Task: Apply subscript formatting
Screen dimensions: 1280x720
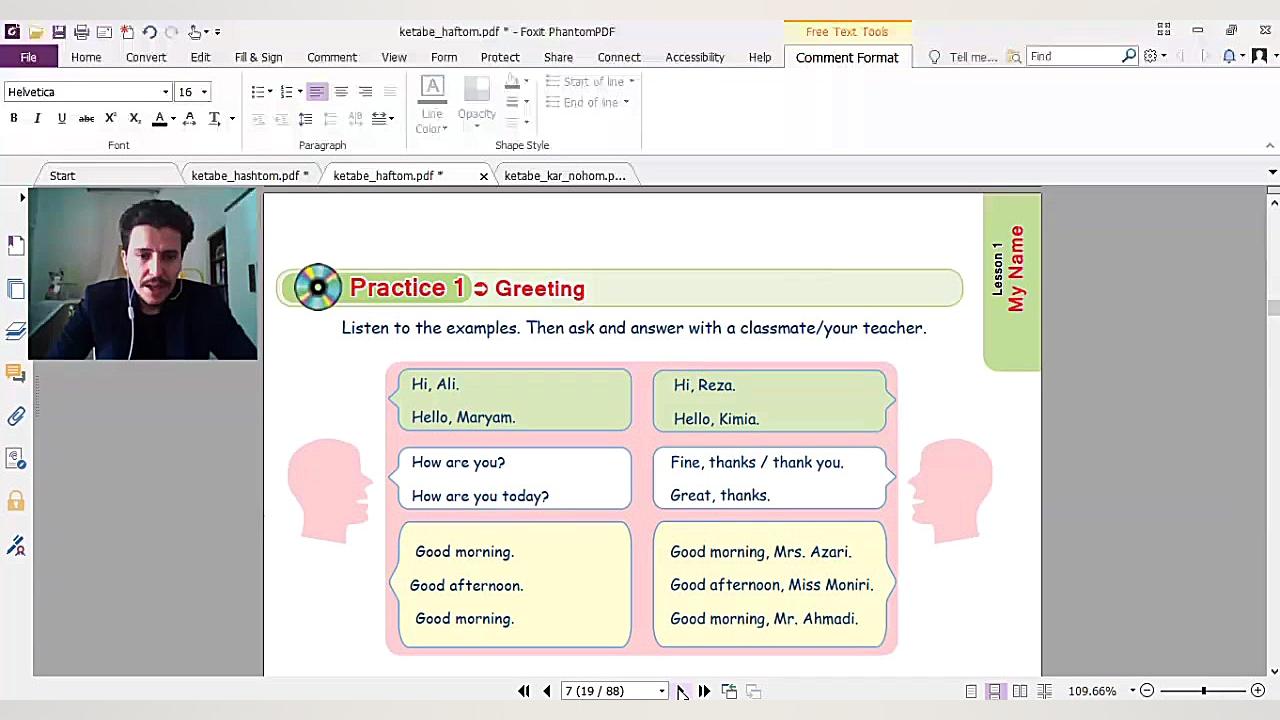Action: [135, 118]
